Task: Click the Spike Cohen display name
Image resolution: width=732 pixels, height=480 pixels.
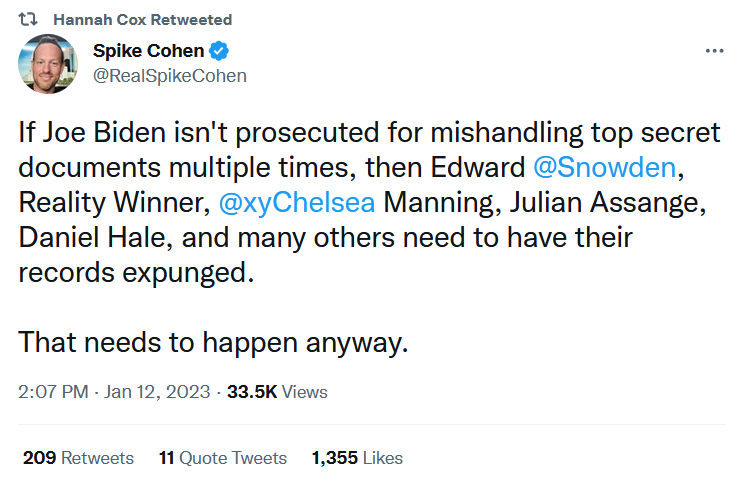Action: 148,50
